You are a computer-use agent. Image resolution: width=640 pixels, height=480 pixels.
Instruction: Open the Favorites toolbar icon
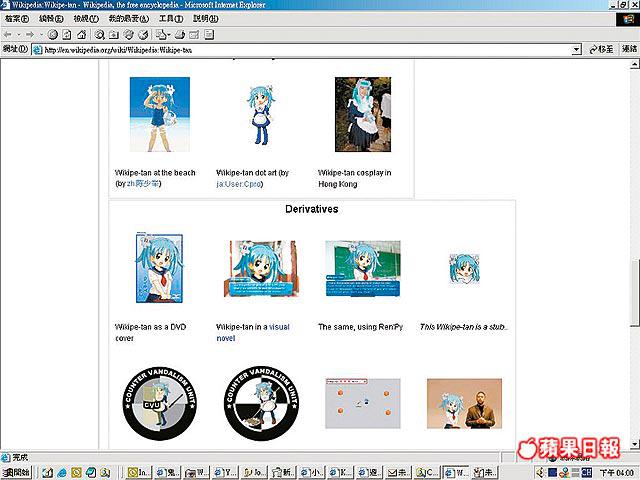point(114,34)
